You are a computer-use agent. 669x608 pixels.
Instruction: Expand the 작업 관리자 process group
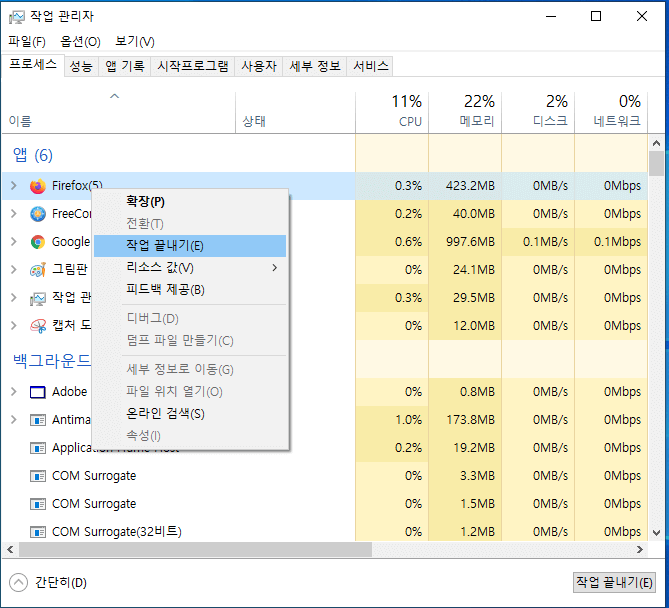coord(14,297)
